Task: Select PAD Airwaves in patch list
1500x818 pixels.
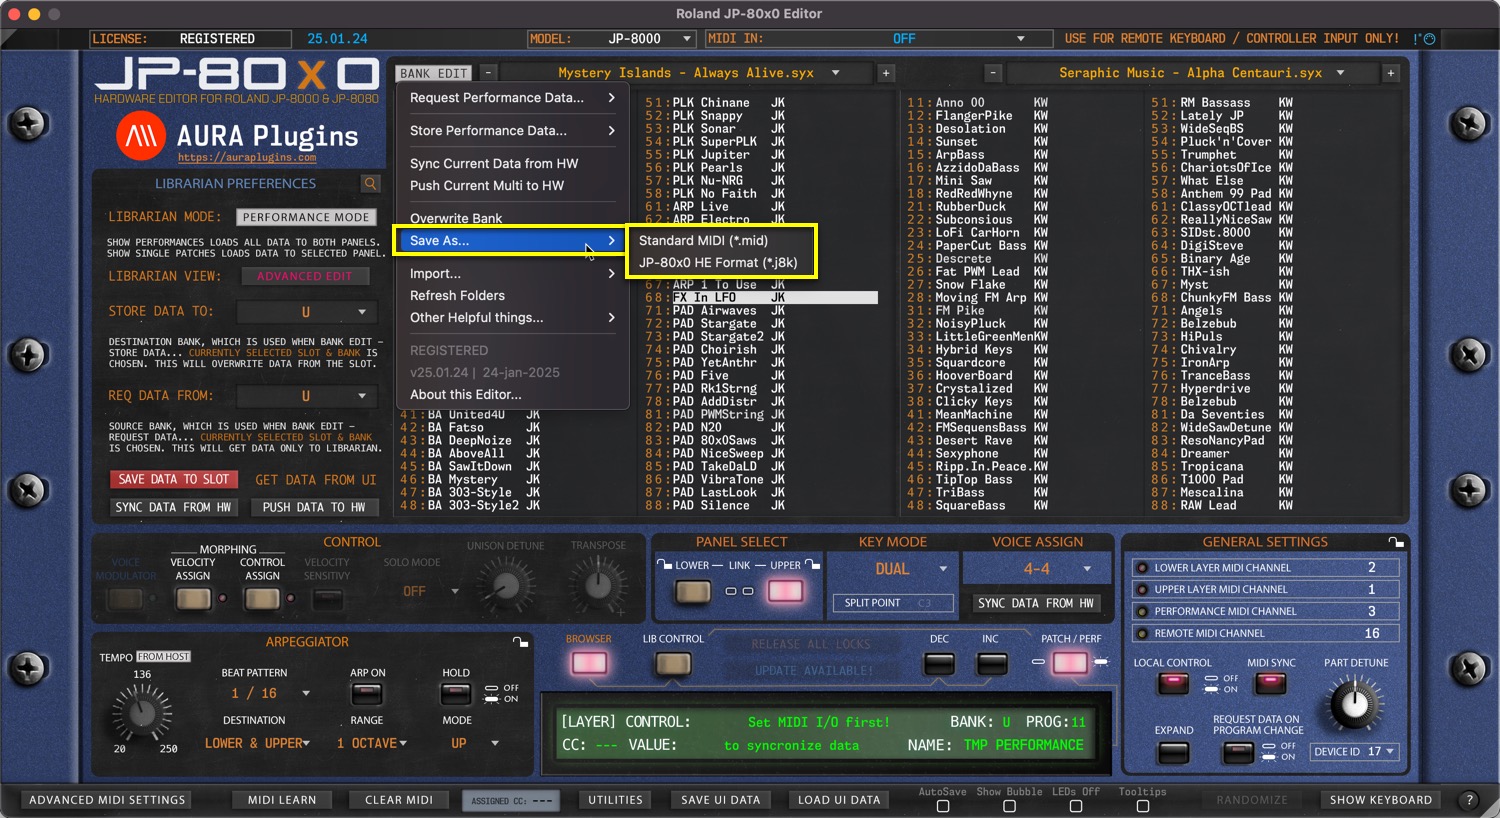Action: (x=714, y=311)
